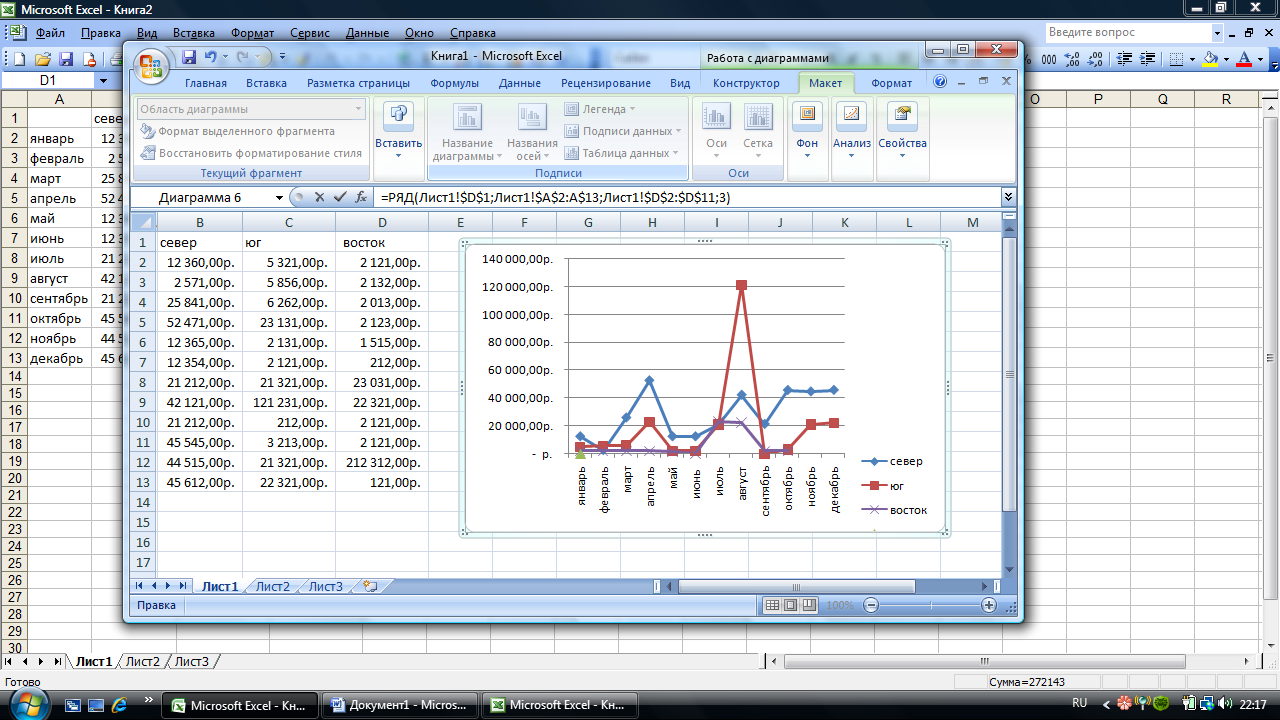Click север legend entry in chart
Viewport: 1280px width, 720px height.
[893, 461]
